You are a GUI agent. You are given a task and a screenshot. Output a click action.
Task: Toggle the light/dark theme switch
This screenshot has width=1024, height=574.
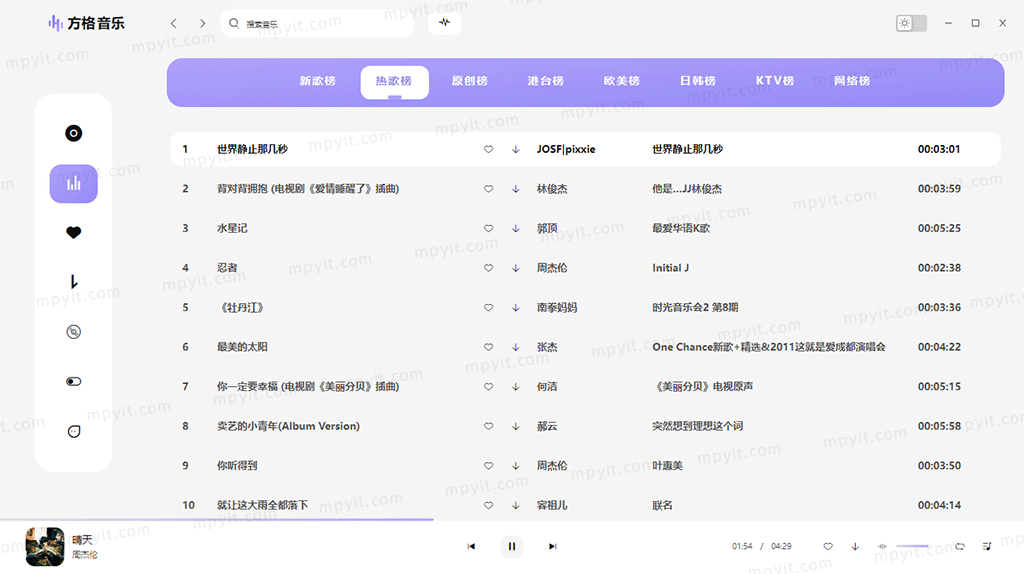(x=911, y=24)
